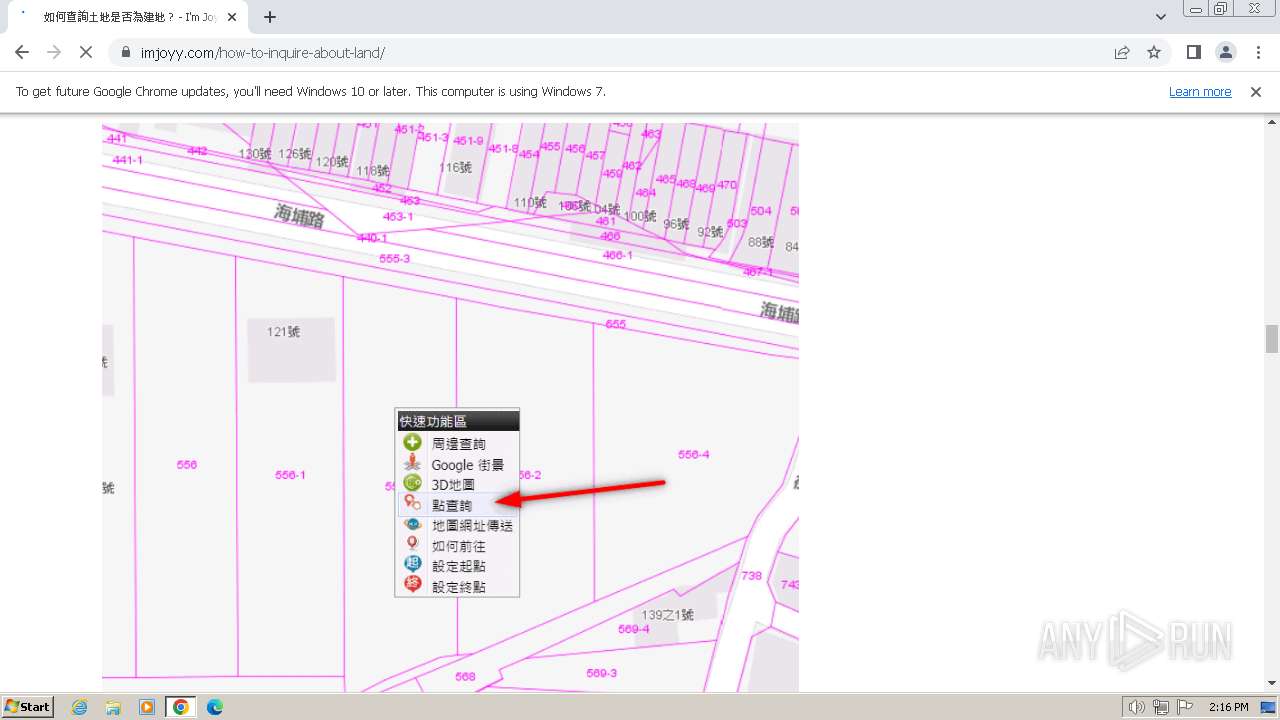Click the 3D地圖 green icon
This screenshot has width=1280, height=720.
pyautogui.click(x=412, y=484)
